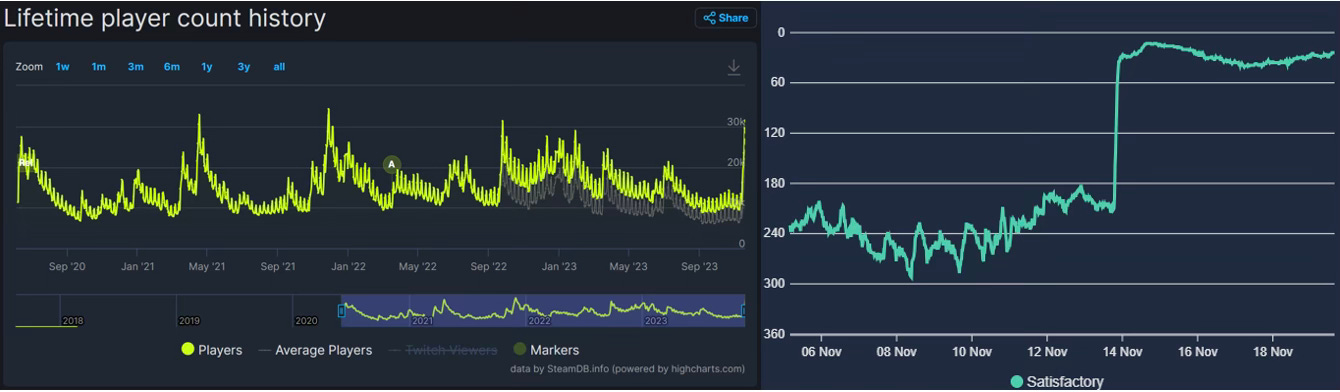Click 08 Nov label on right chart
Screen dimensions: 1340x392
point(897,352)
